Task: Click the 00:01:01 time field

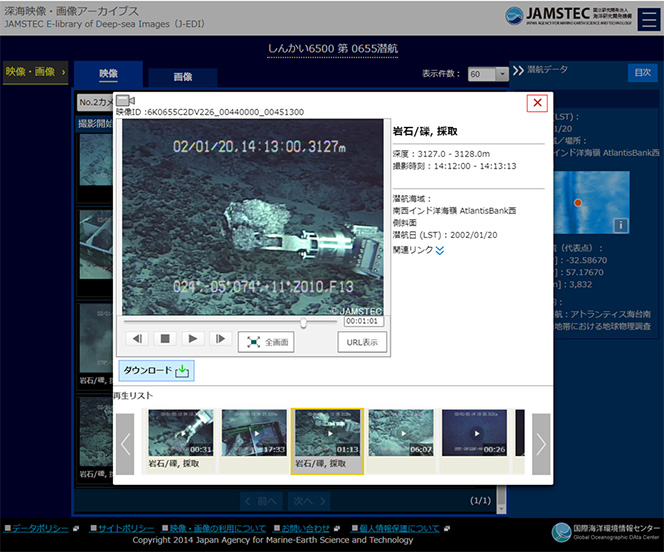Action: point(364,321)
